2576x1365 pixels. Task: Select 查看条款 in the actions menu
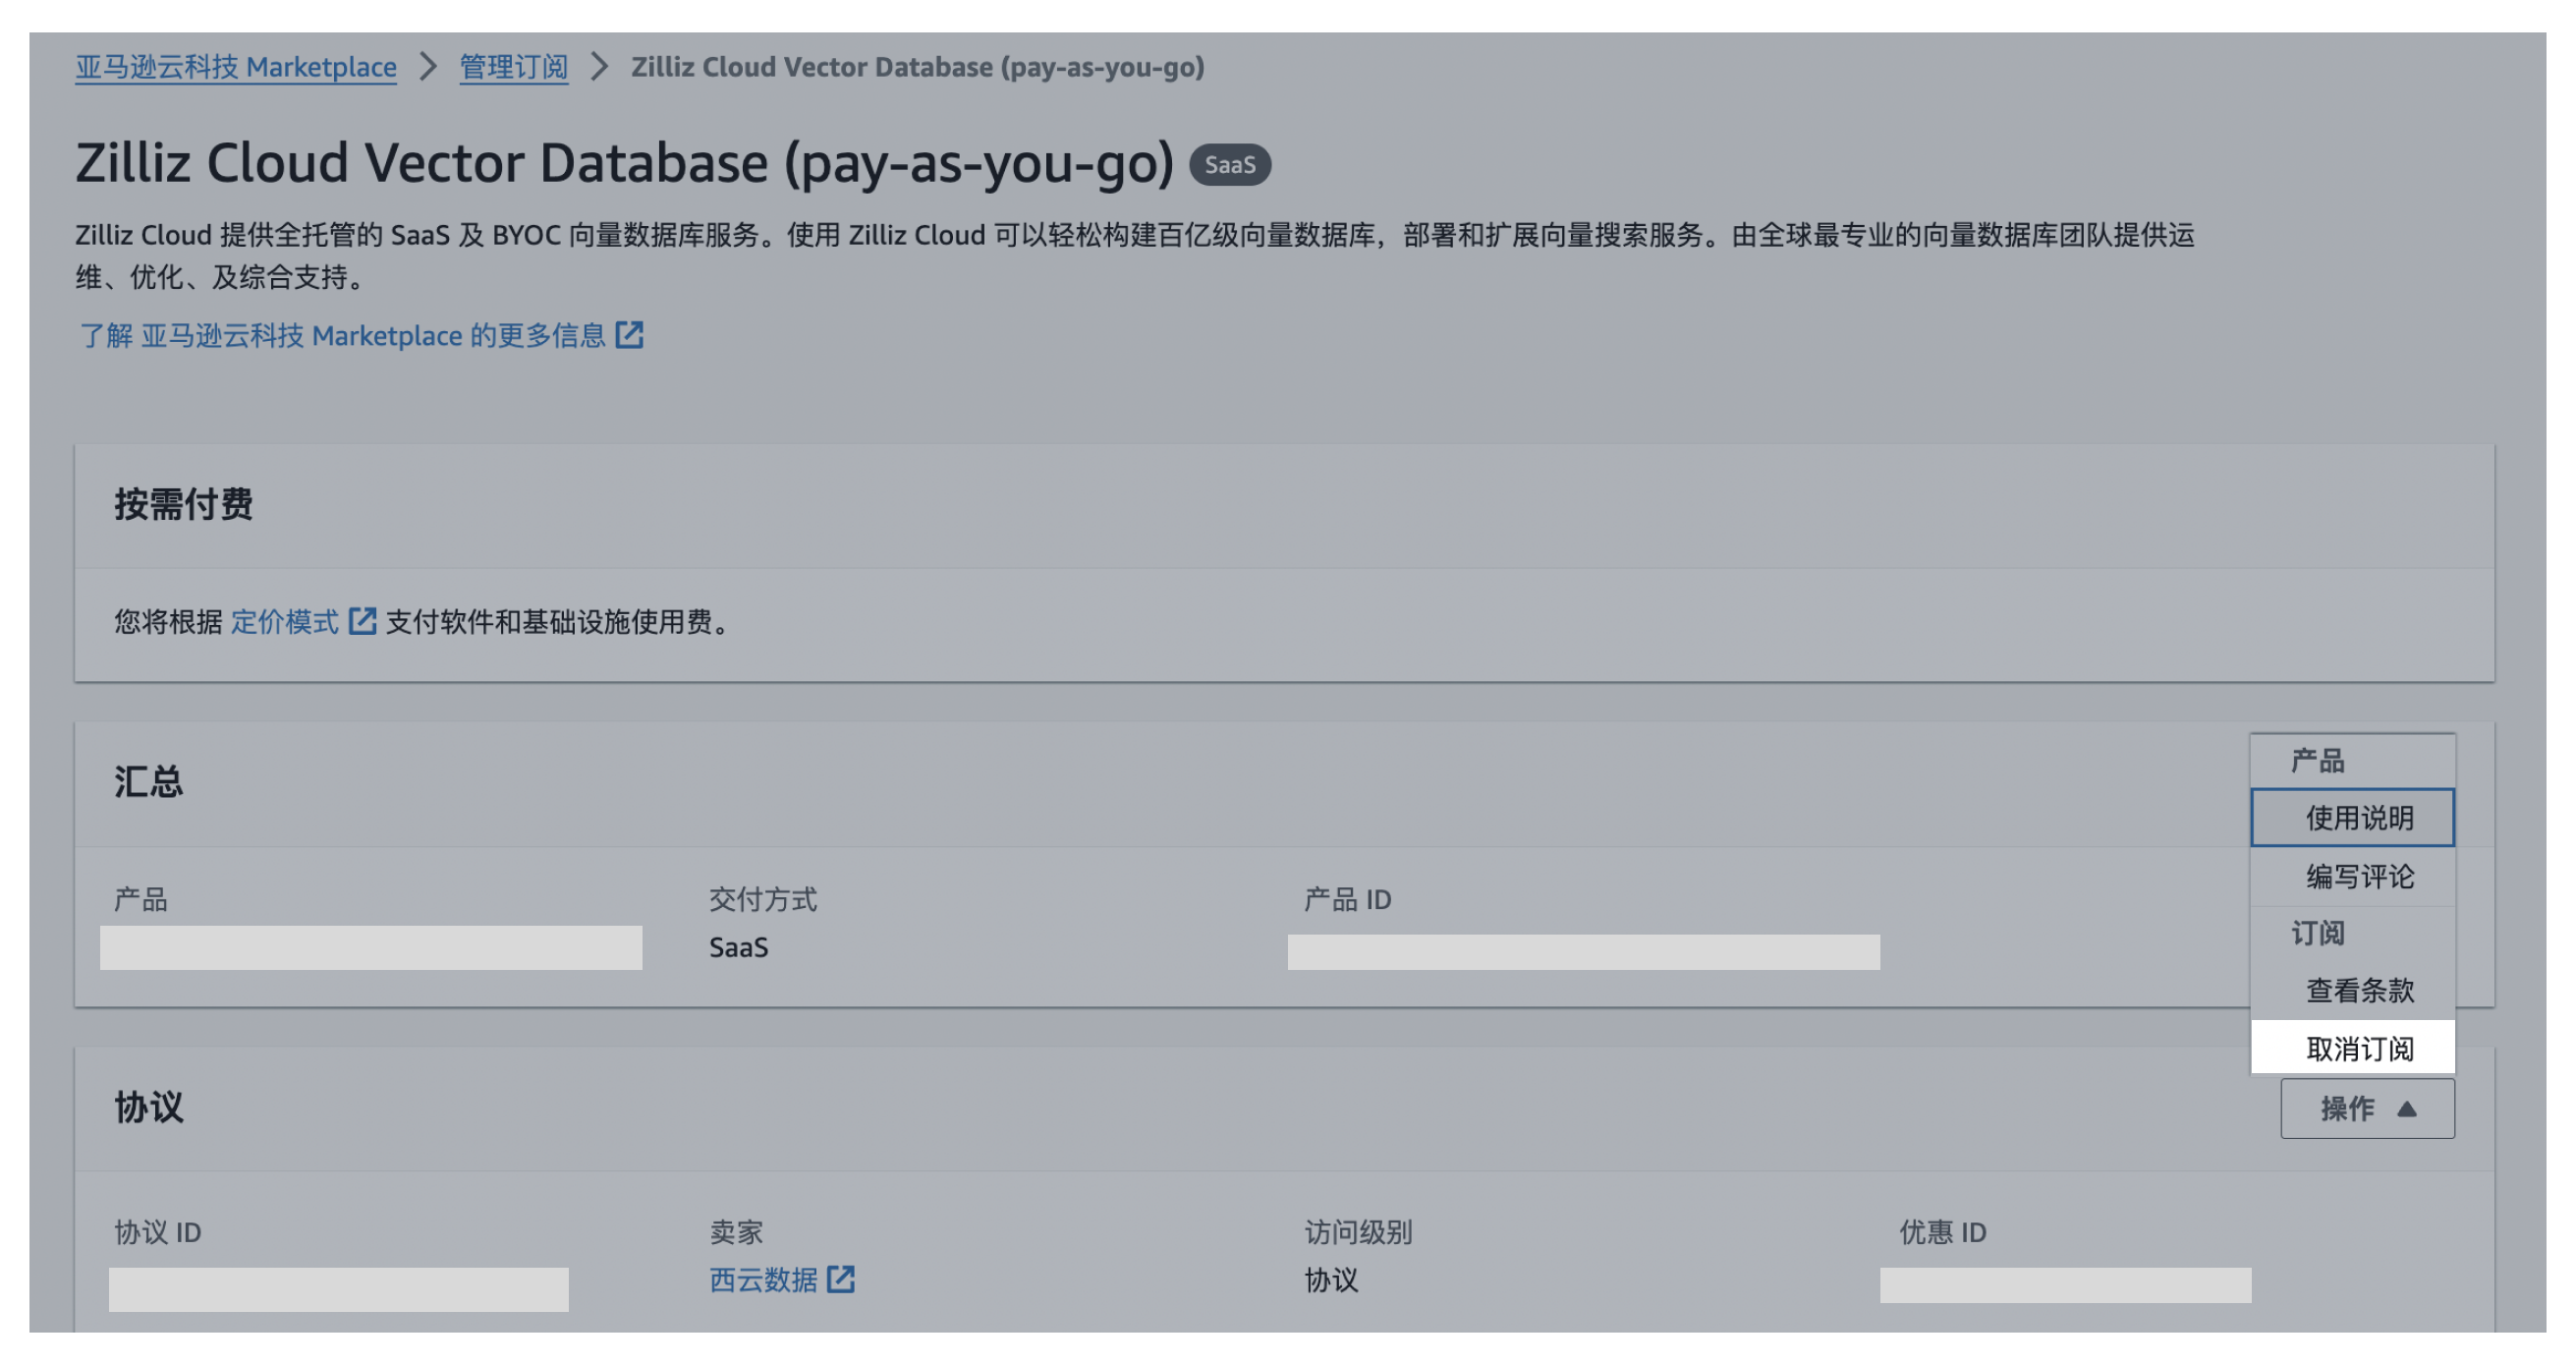coord(2358,990)
